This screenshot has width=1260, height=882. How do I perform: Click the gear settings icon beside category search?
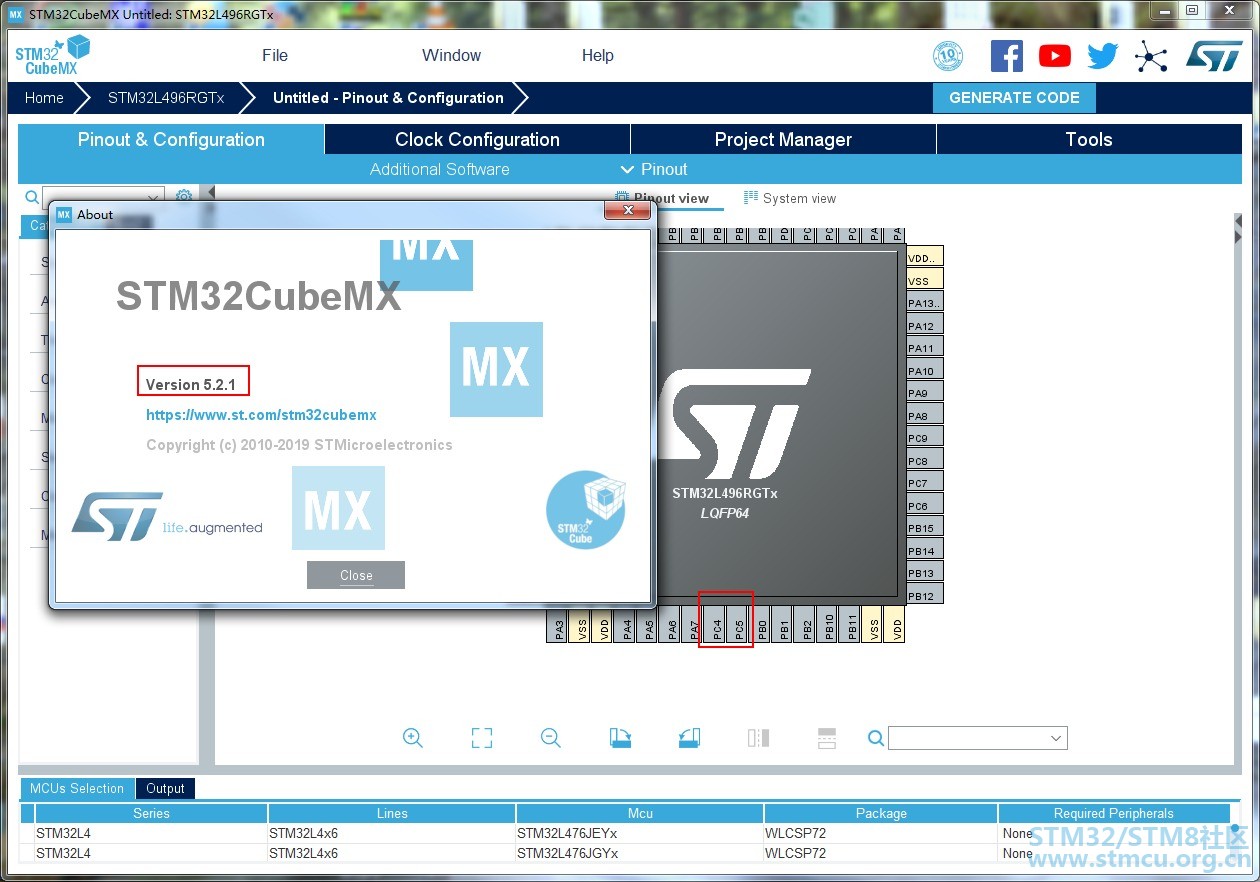tap(184, 197)
